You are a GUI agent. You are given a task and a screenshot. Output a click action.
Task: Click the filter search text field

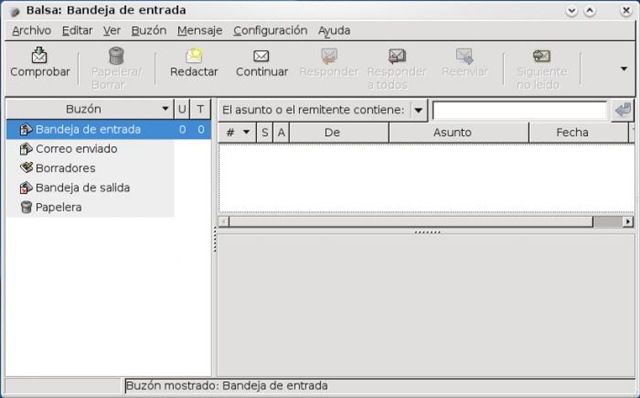[520, 110]
